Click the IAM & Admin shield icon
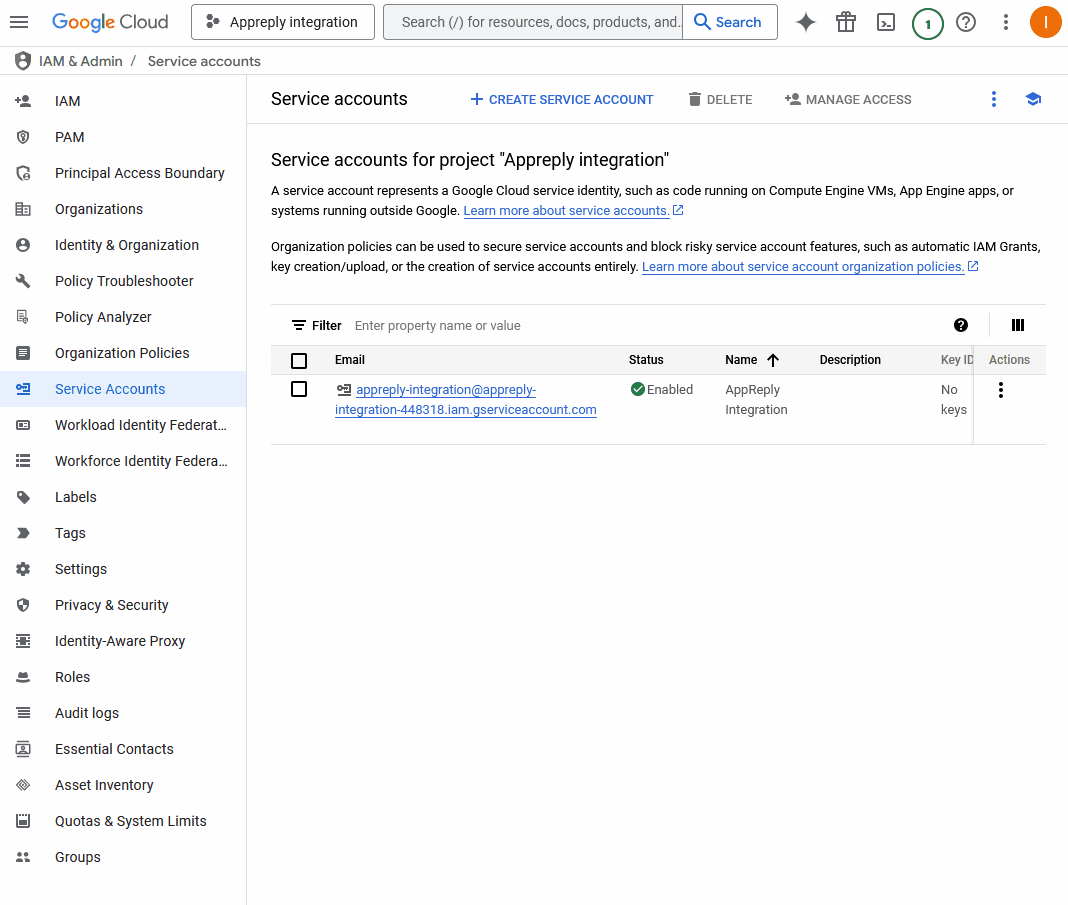Screen dimensions: 1068x905 pos(22,61)
